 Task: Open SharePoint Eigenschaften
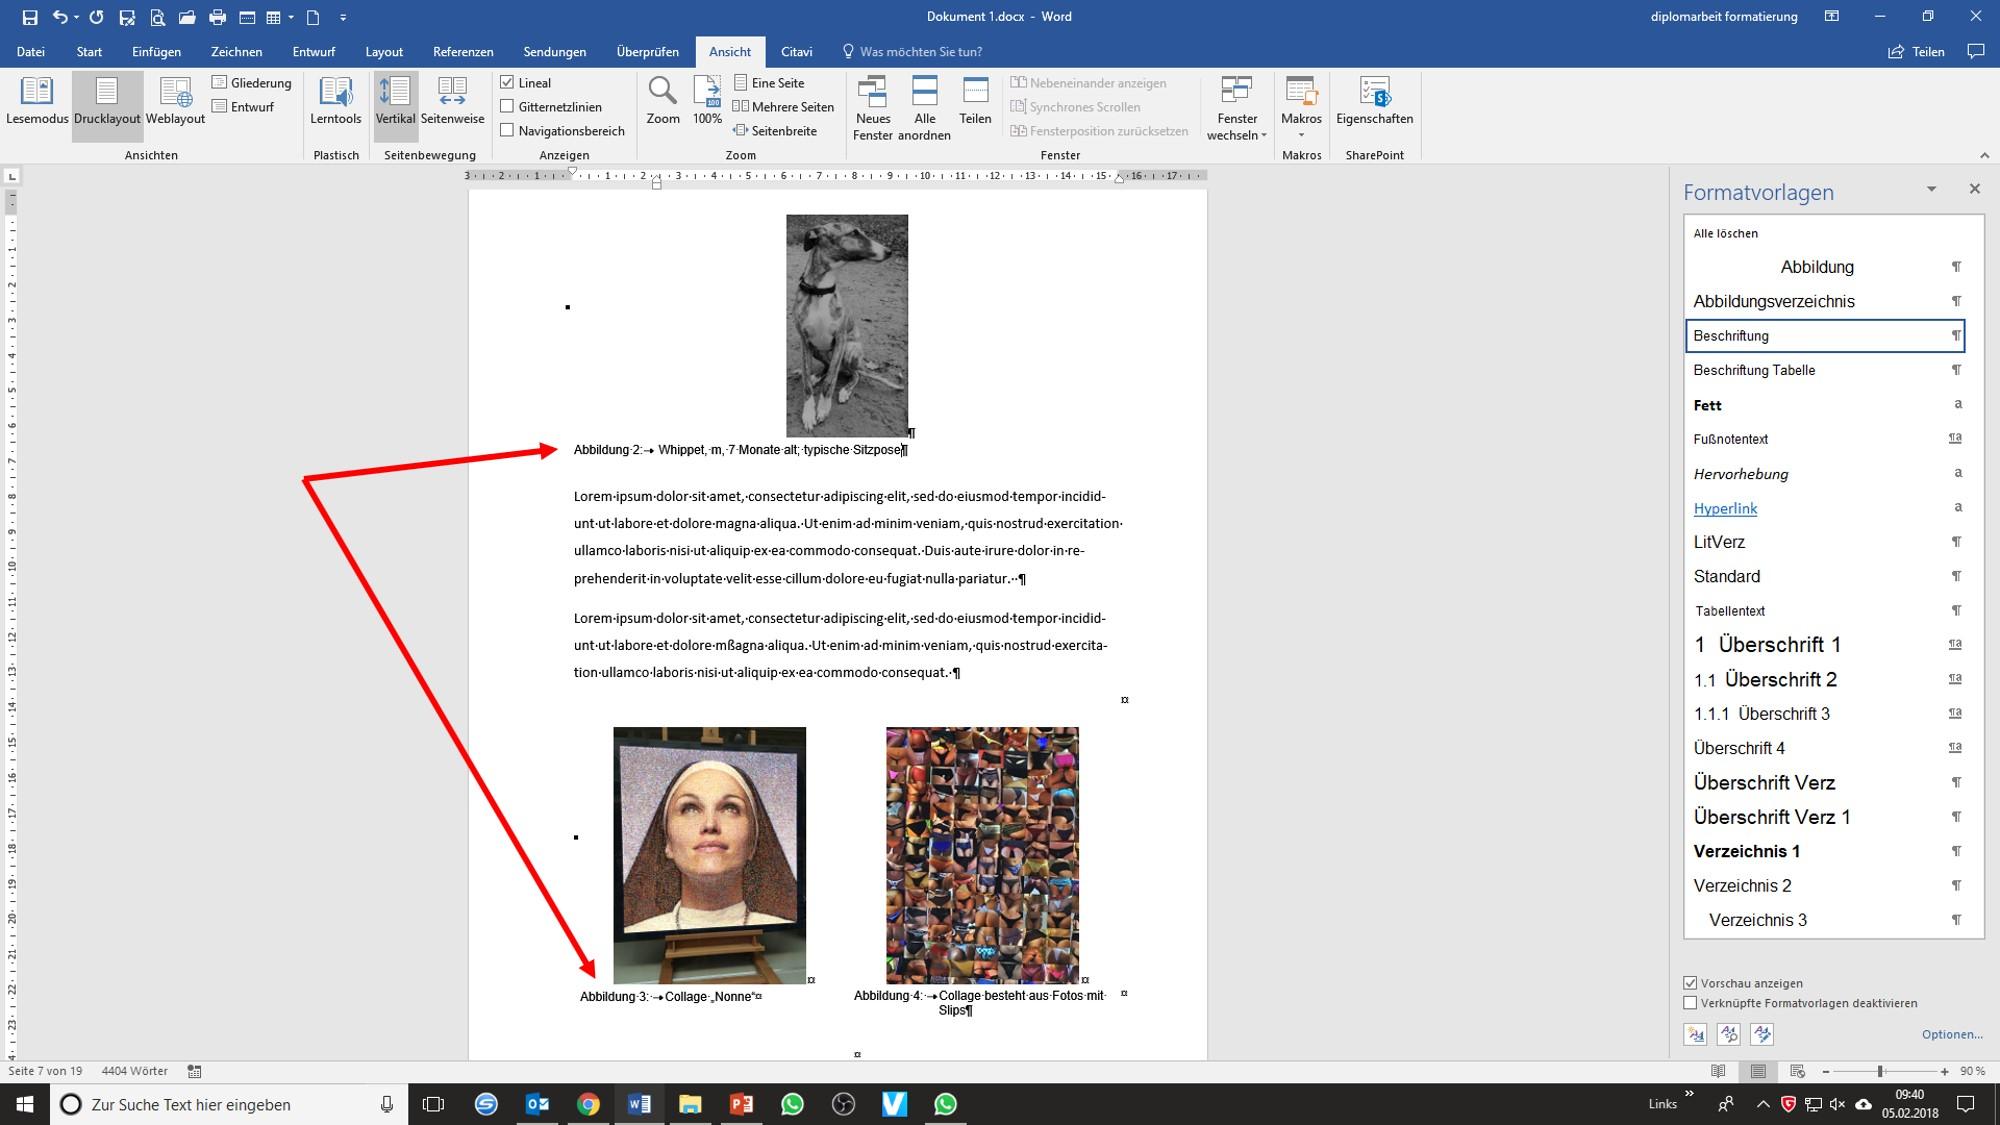[x=1374, y=102]
